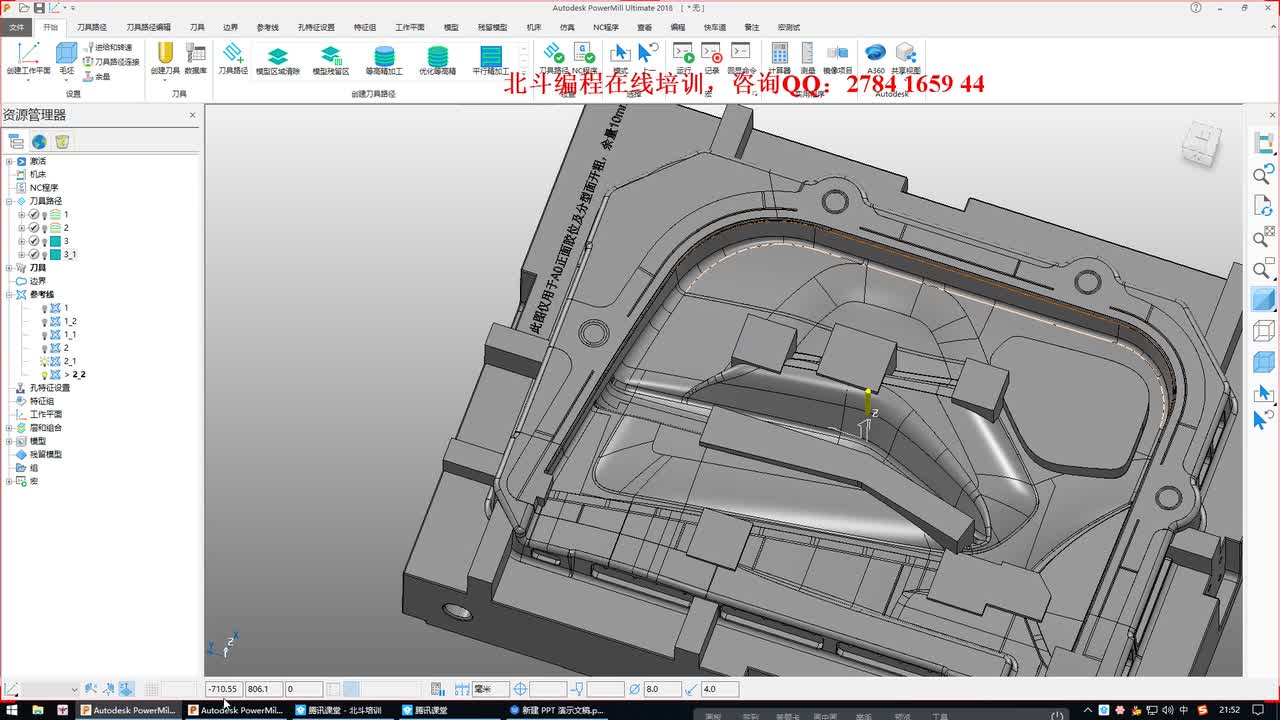Viewport: 1280px width, 720px height.
Task: Toggle shaded view on right toolbar
Action: point(1264,299)
